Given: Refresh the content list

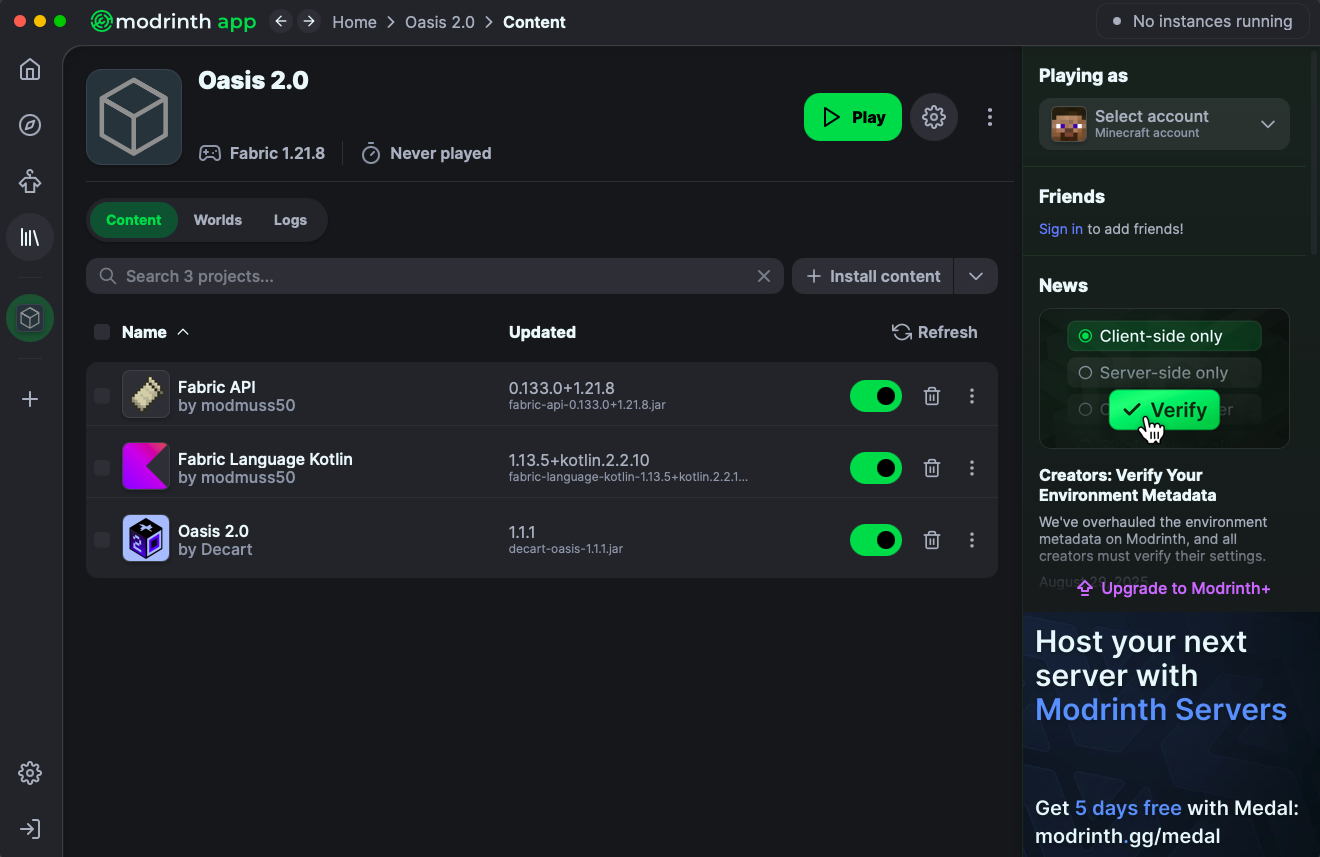Looking at the screenshot, I should (x=935, y=332).
